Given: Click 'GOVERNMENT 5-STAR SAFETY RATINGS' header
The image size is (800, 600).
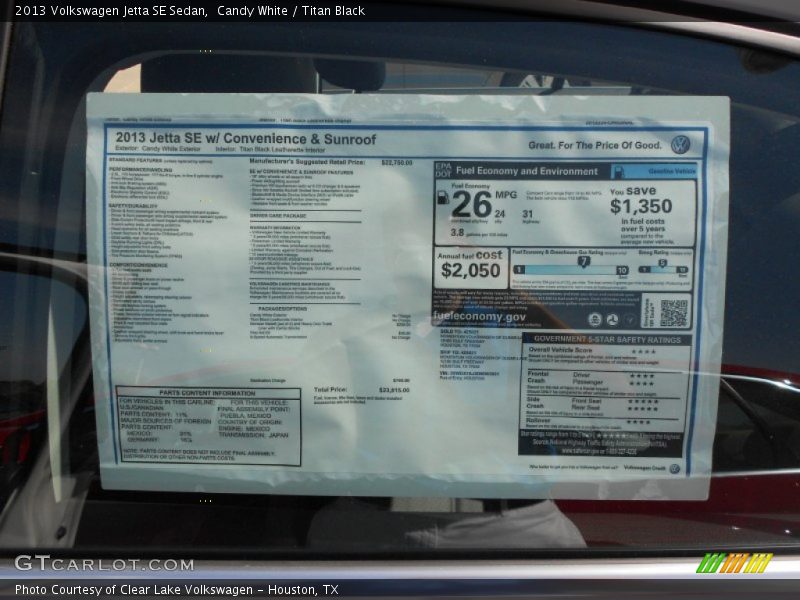Looking at the screenshot, I should [x=607, y=340].
